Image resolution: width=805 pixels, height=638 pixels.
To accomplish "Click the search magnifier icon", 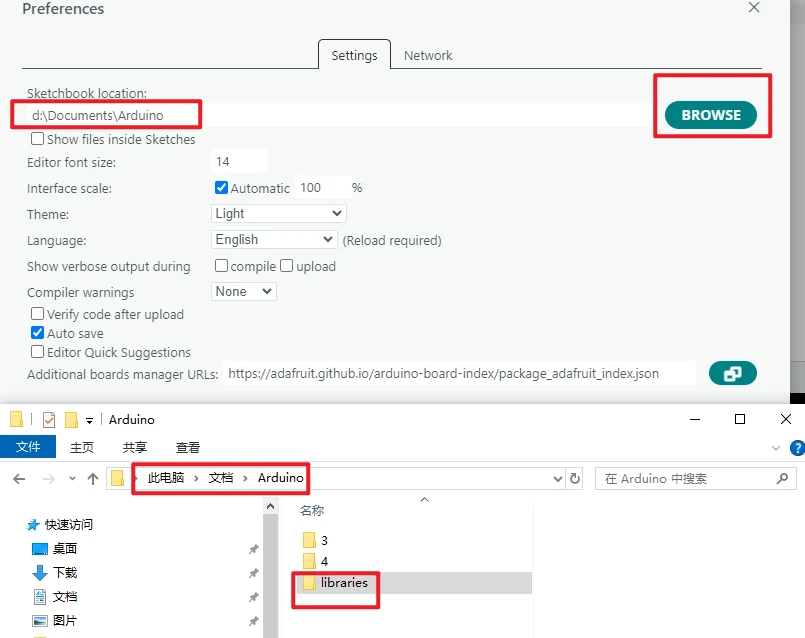I will [782, 479].
